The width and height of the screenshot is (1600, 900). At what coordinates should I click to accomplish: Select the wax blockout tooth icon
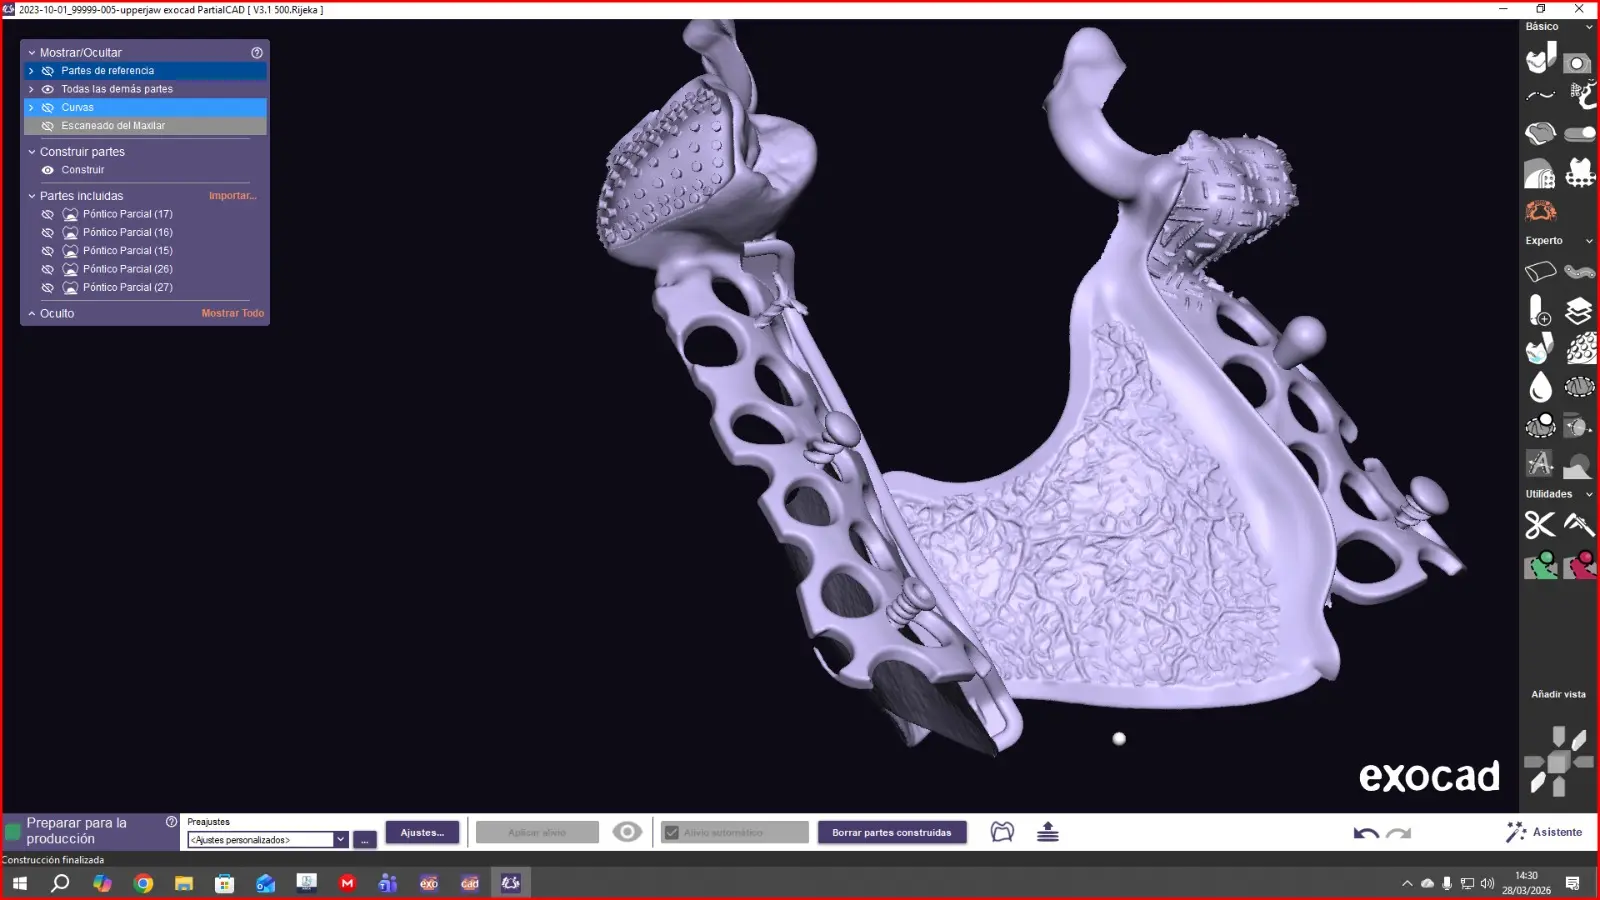[1540, 348]
